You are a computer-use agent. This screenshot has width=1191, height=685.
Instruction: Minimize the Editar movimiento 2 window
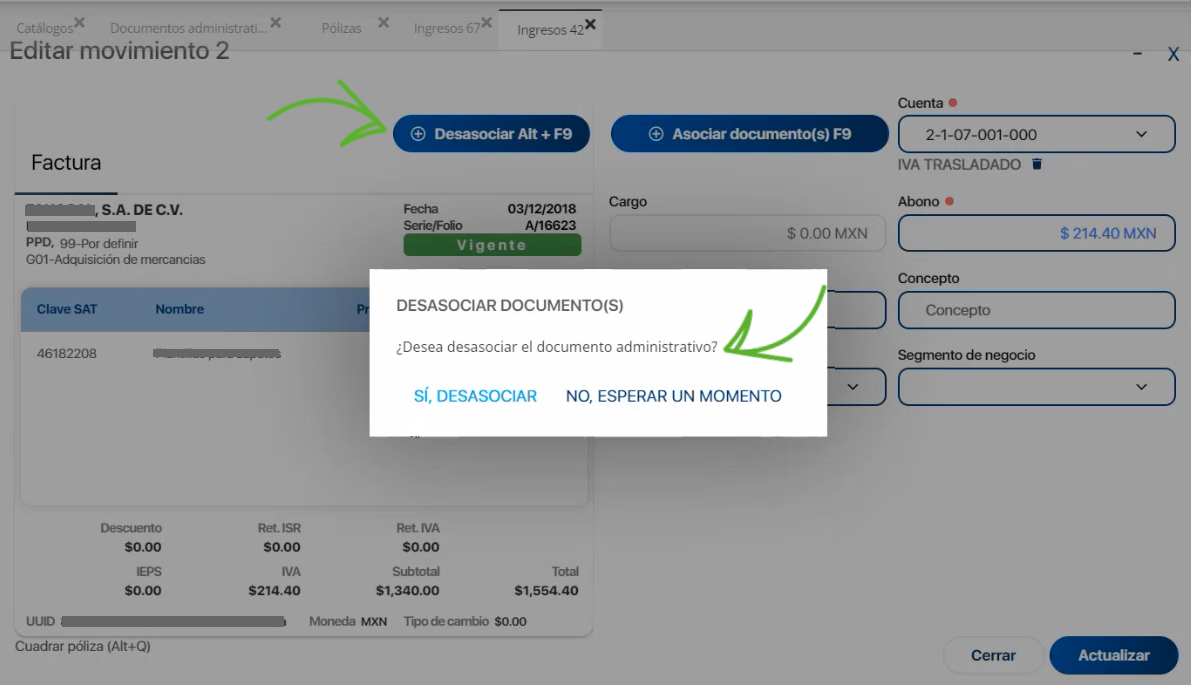[x=1138, y=54]
